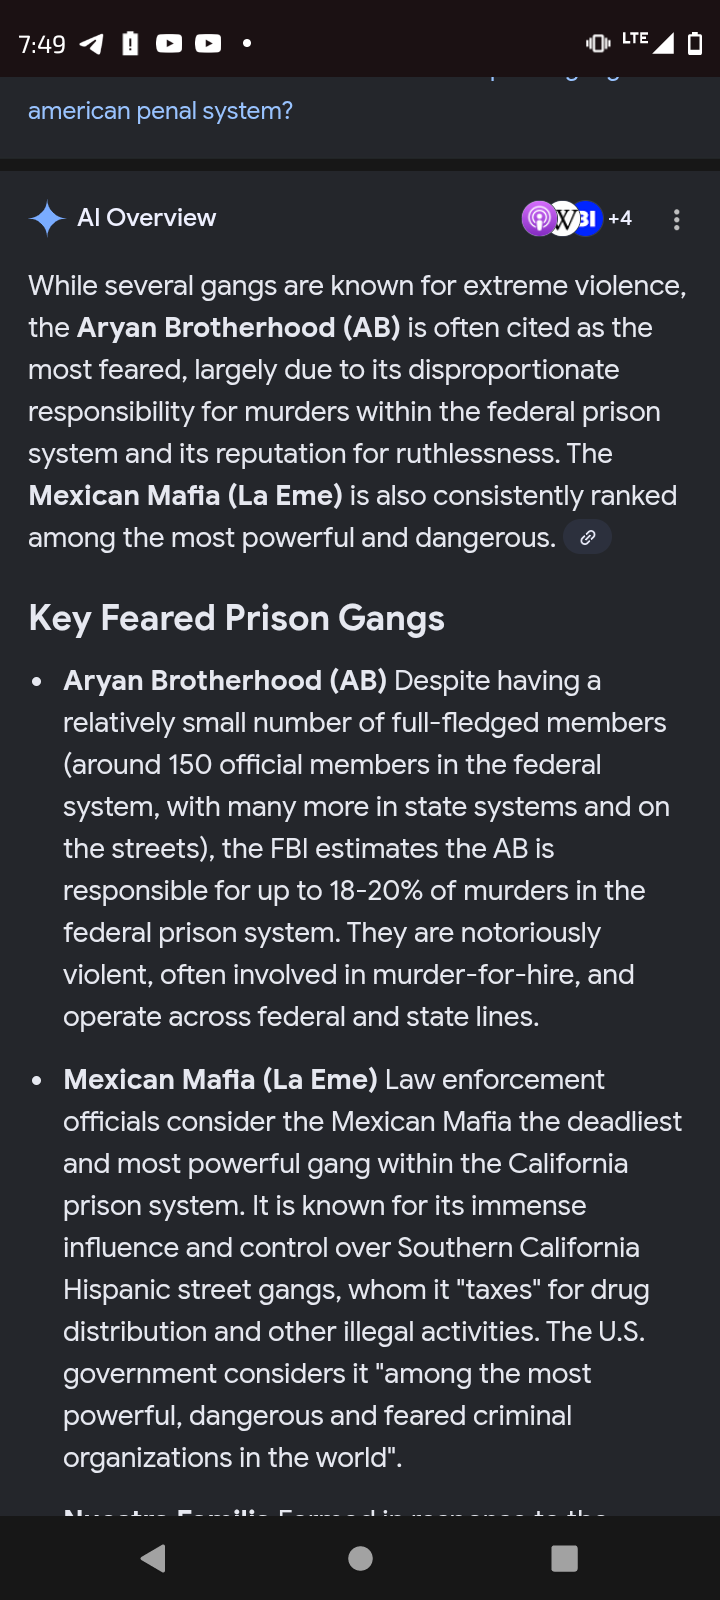Tap the AI Overview sparkle icon
The width and height of the screenshot is (720, 1600).
click(47, 218)
